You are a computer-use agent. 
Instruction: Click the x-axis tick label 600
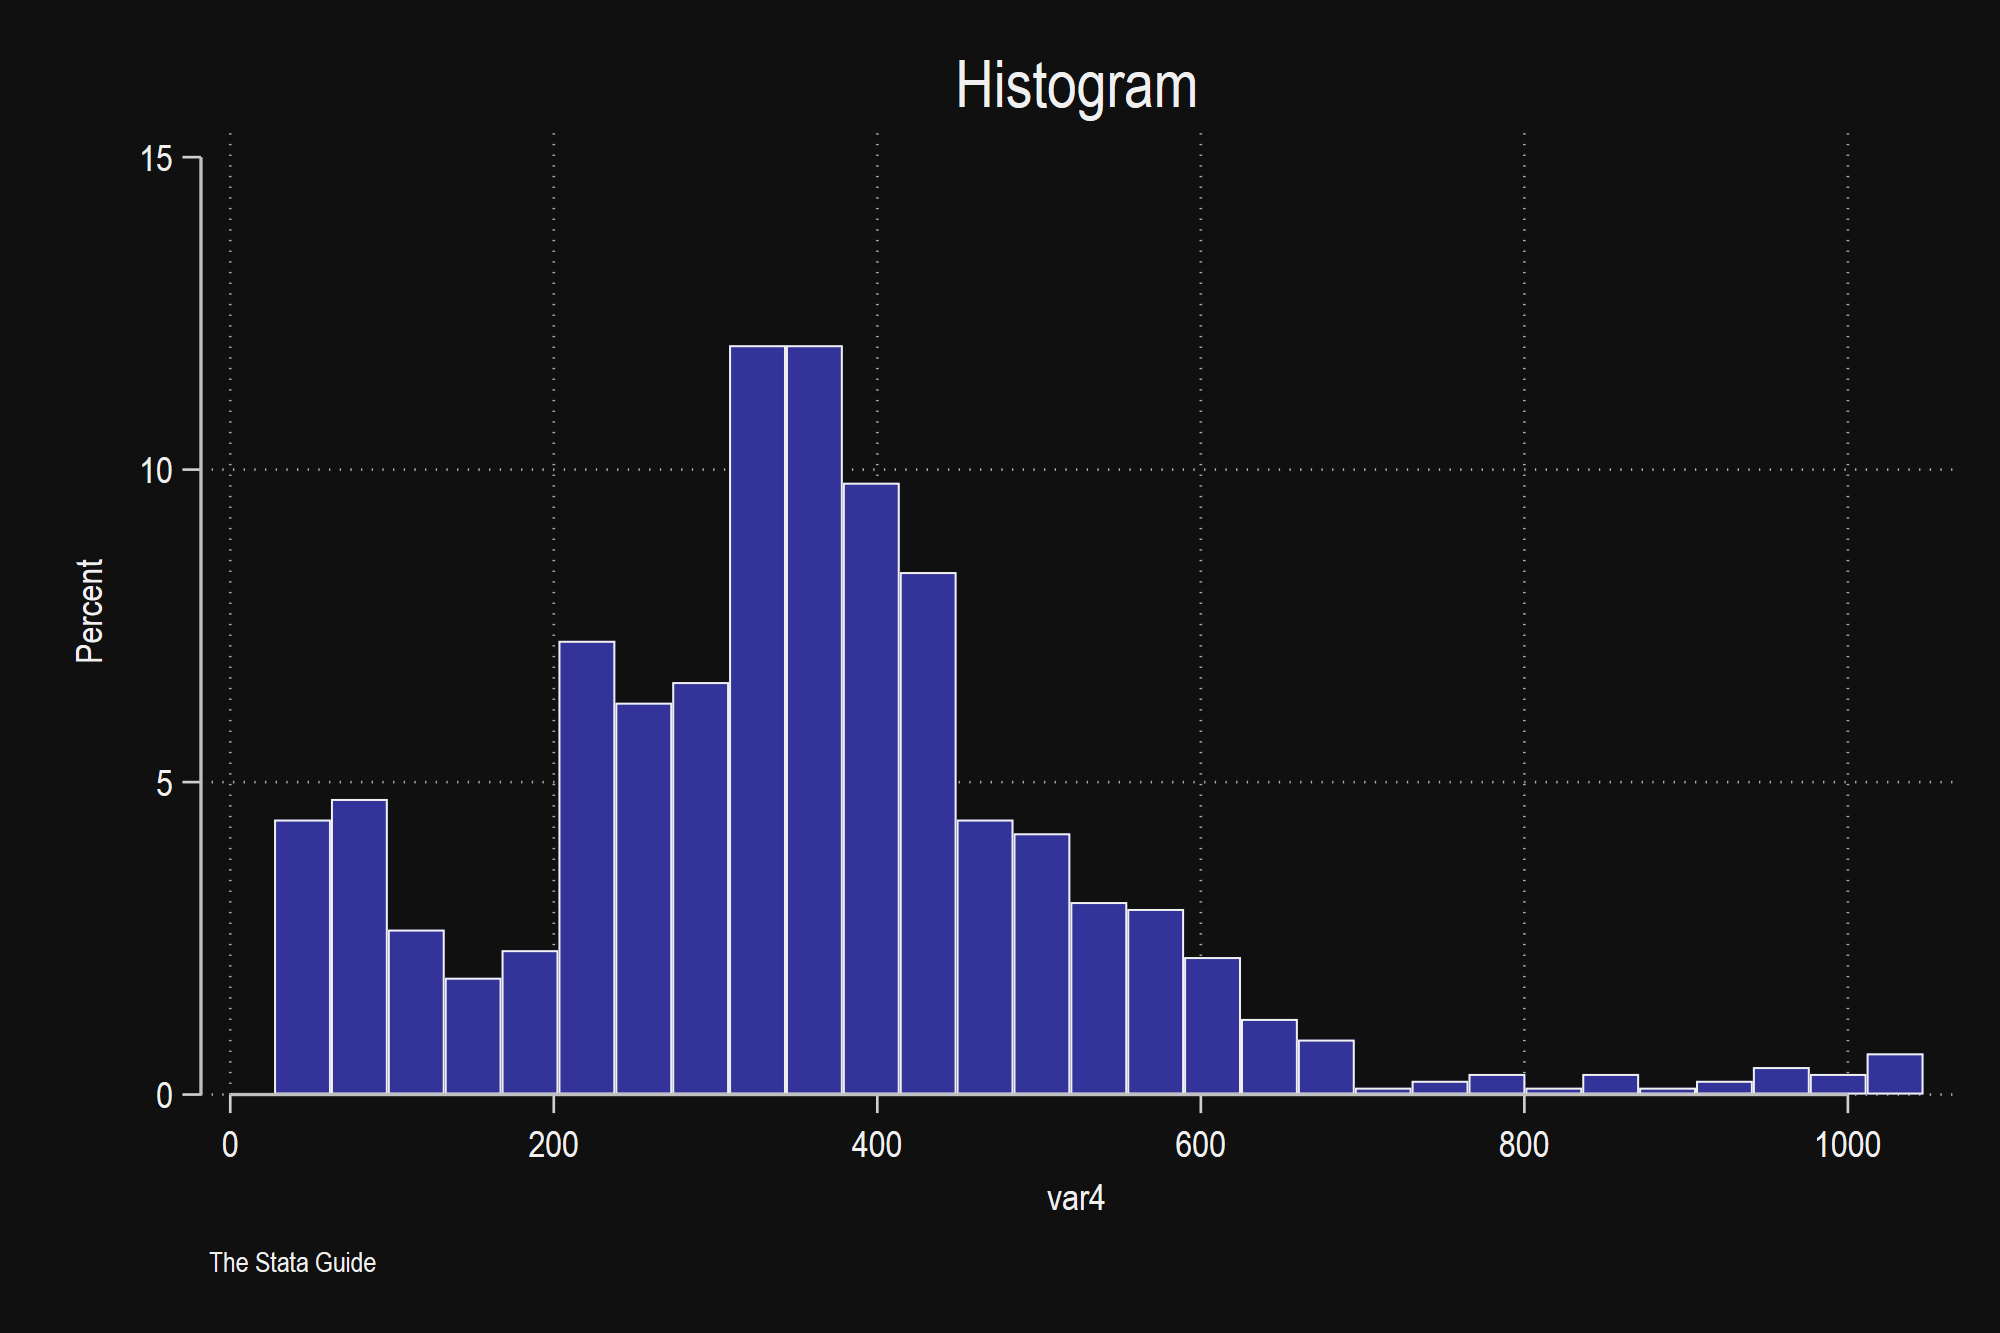pos(1200,1145)
